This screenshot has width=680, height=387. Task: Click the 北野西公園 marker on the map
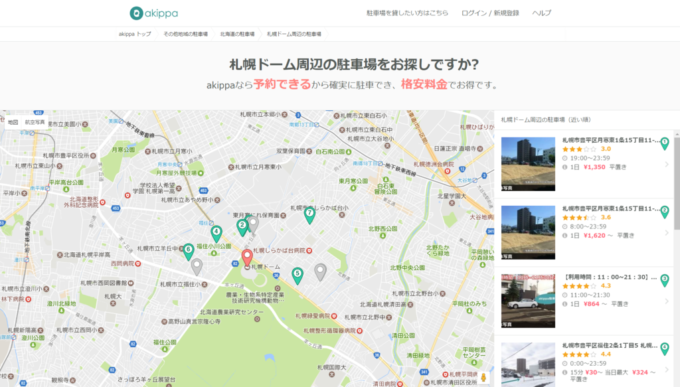point(382,236)
